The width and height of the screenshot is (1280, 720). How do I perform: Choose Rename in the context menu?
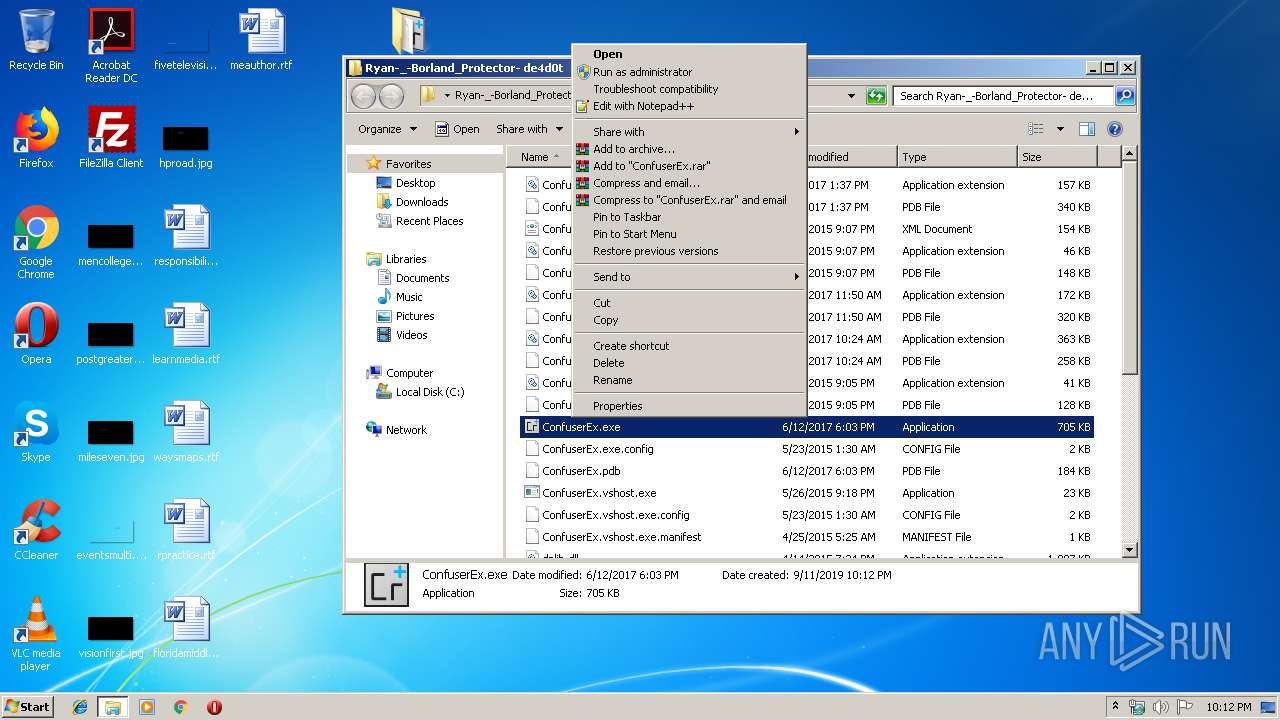coord(690,380)
